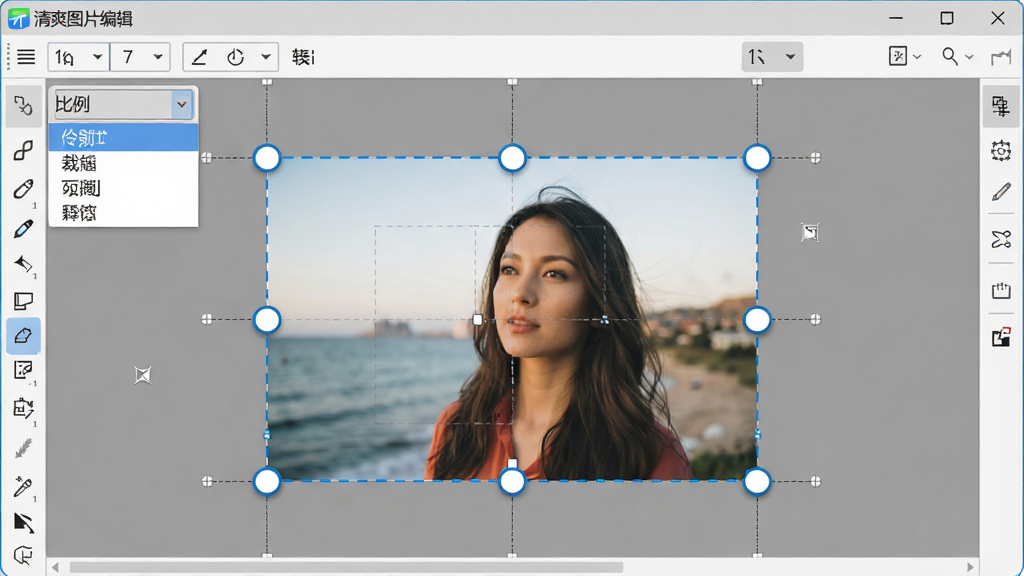This screenshot has height=576, width=1024.
Task: Expand the chevron beside the image effects icon
Action: click(x=917, y=57)
